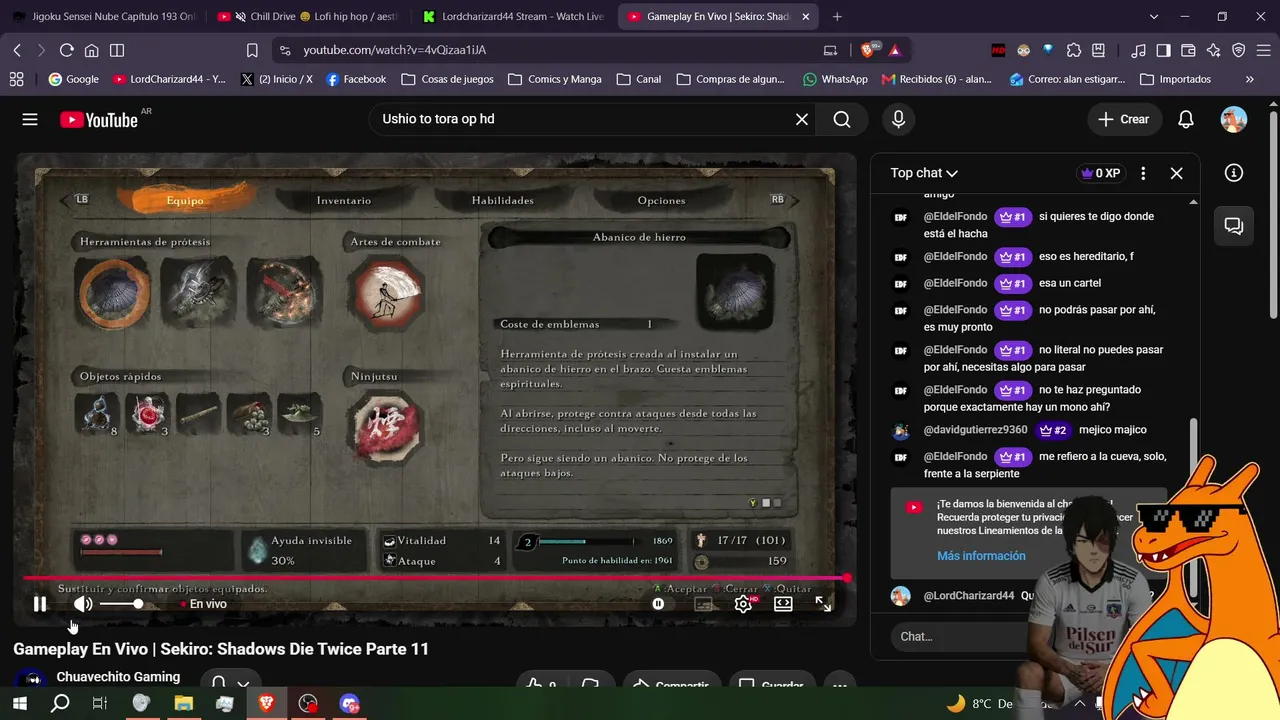
Task: Go to the browser home page
Action: 91,50
